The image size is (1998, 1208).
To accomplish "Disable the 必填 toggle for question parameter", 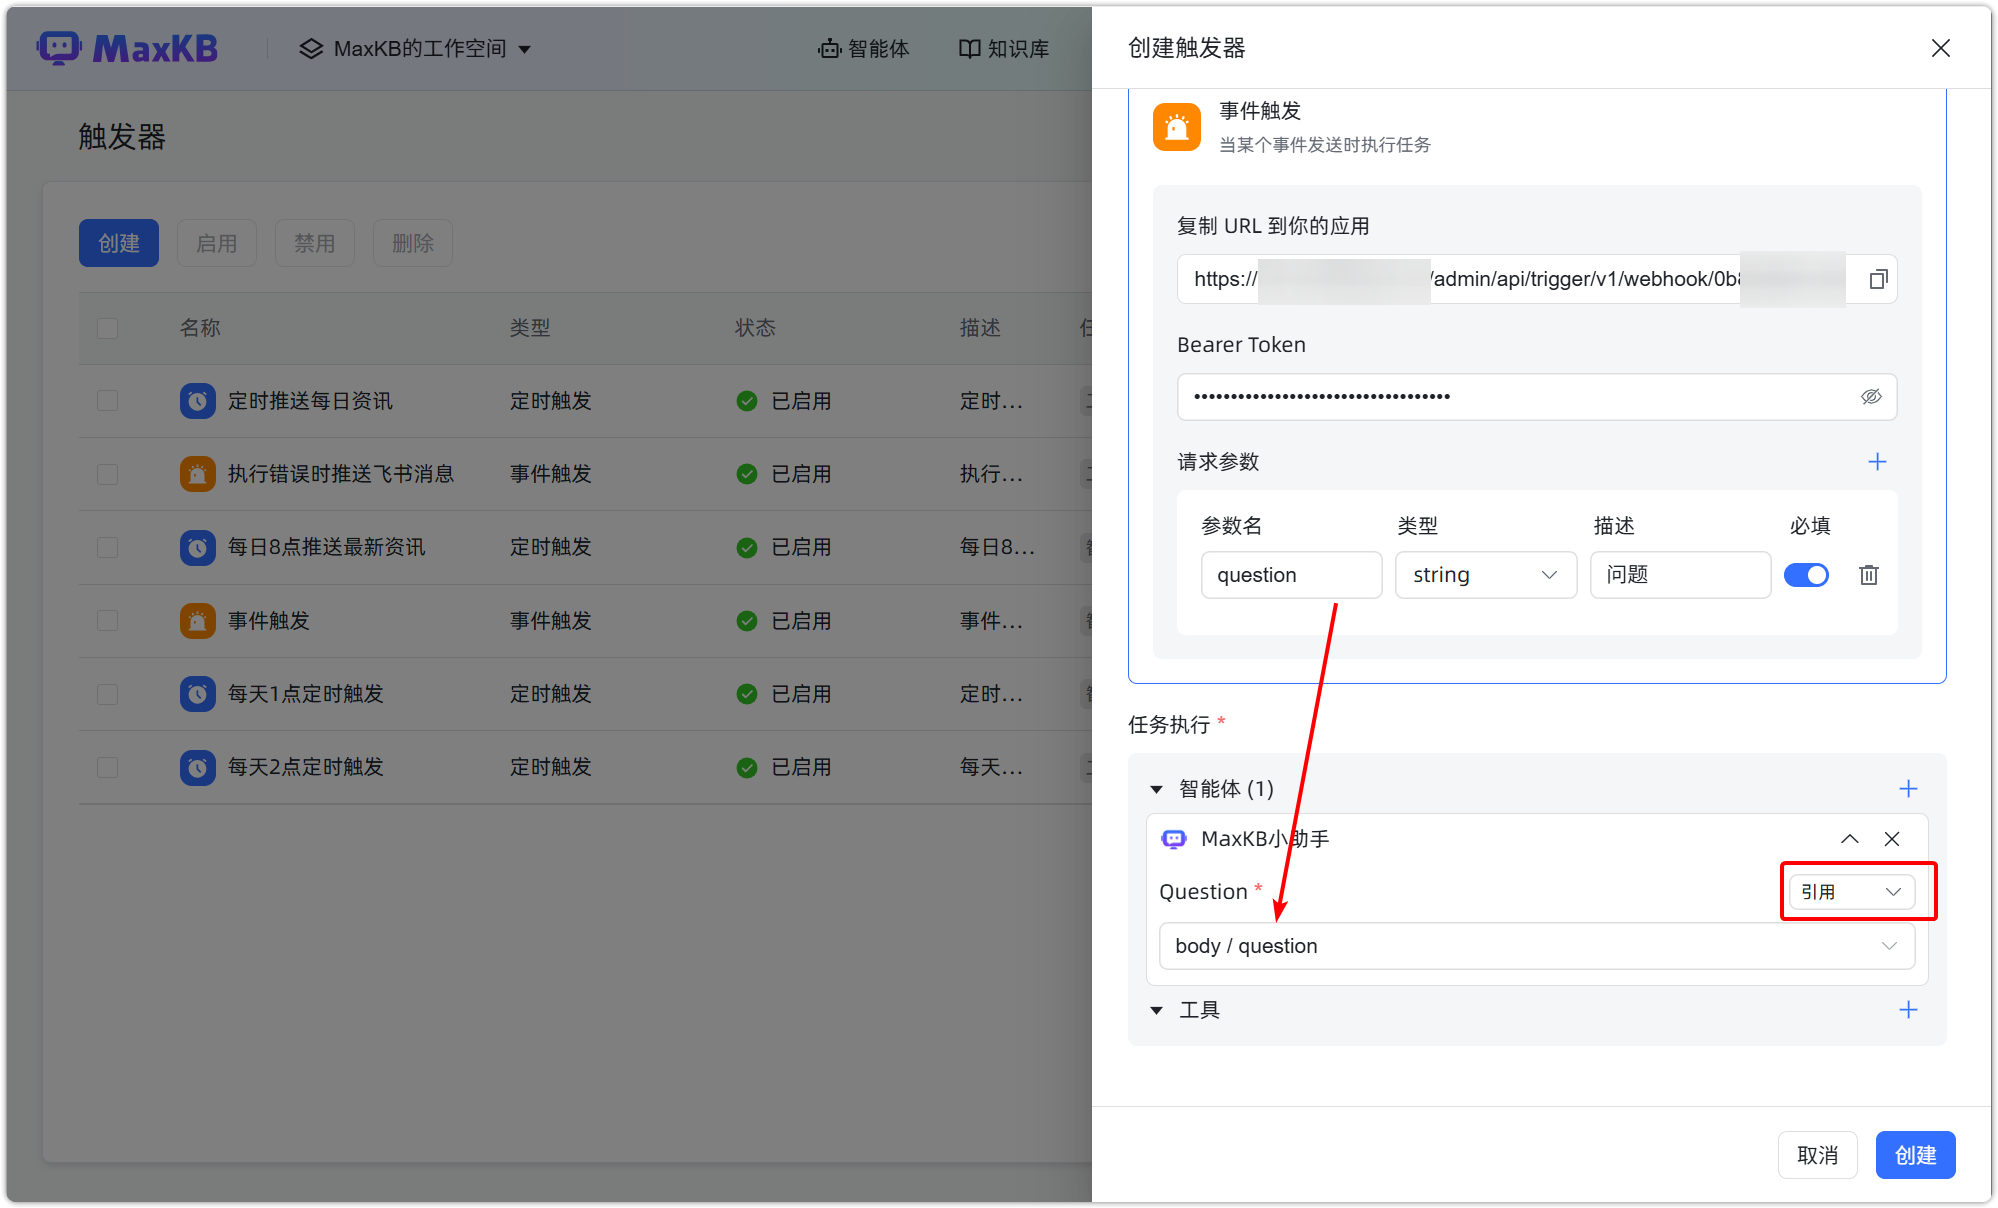I will pyautogui.click(x=1806, y=574).
